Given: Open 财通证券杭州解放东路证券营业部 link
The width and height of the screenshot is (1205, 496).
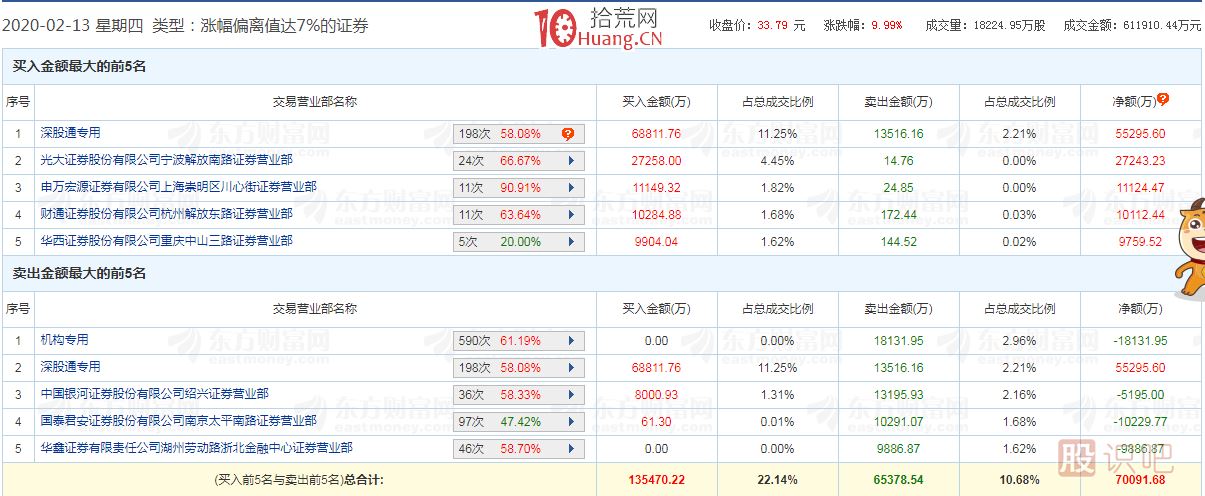Looking at the screenshot, I should pyautogui.click(x=166, y=214).
